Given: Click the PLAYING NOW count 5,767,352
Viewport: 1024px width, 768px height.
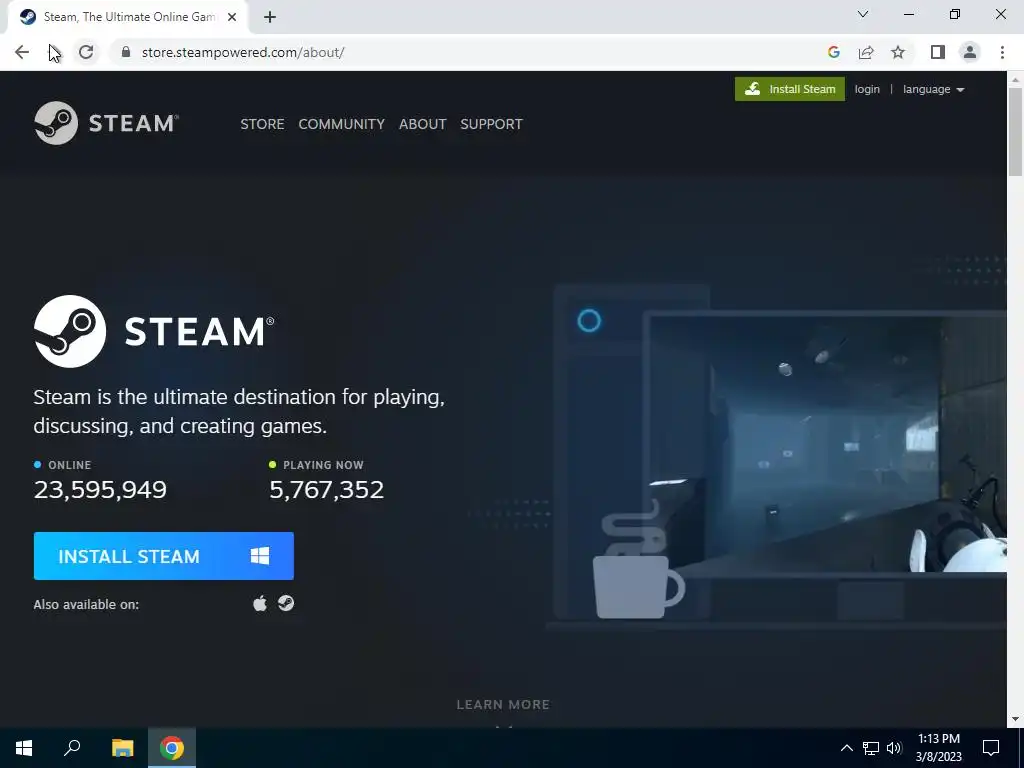Looking at the screenshot, I should (x=327, y=489).
